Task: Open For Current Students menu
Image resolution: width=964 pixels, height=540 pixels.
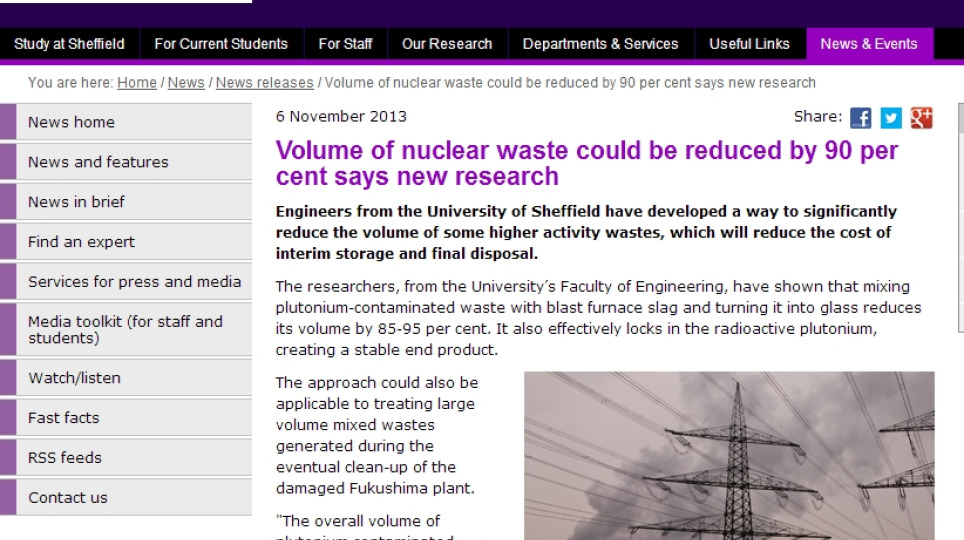Action: tap(221, 44)
